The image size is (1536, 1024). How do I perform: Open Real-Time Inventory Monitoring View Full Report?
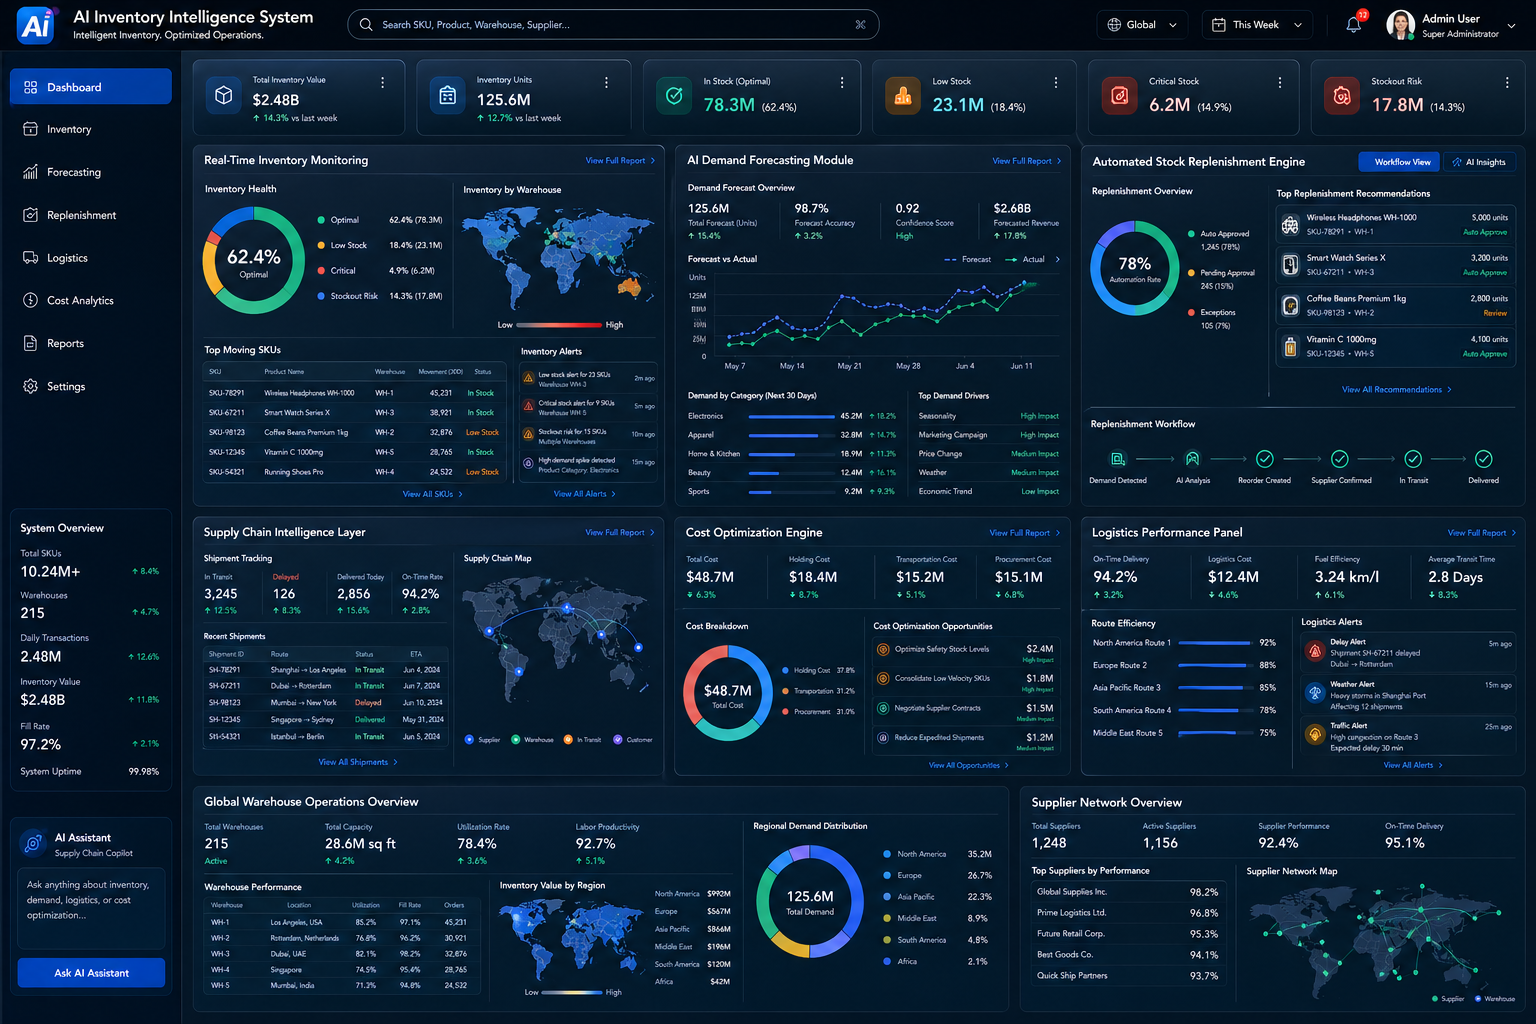[x=620, y=161]
